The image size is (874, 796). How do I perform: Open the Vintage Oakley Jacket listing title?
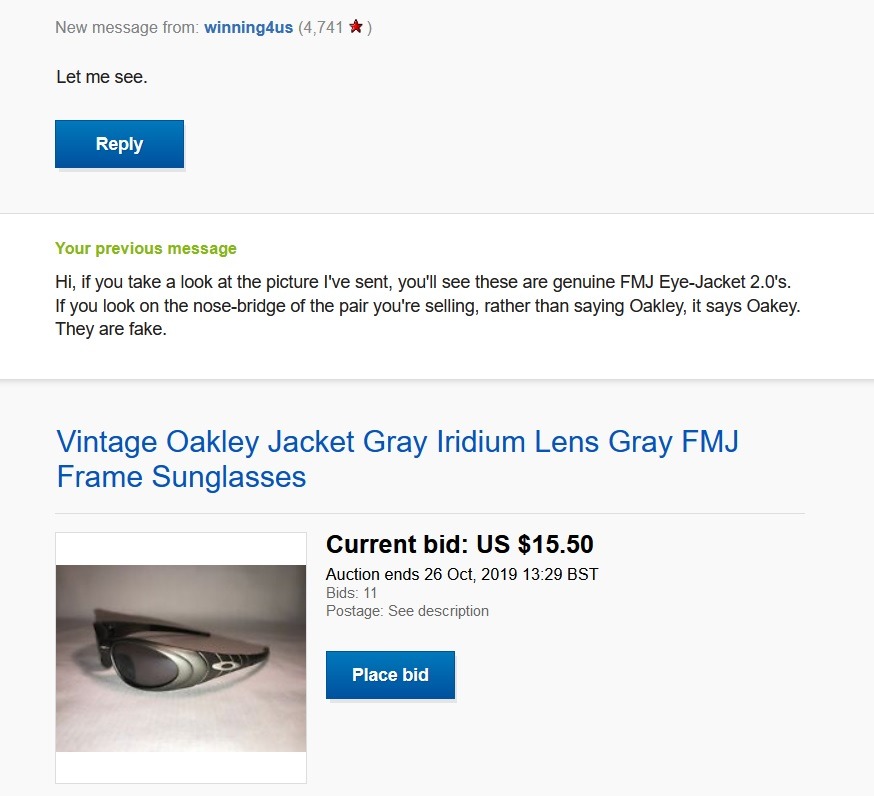click(397, 458)
